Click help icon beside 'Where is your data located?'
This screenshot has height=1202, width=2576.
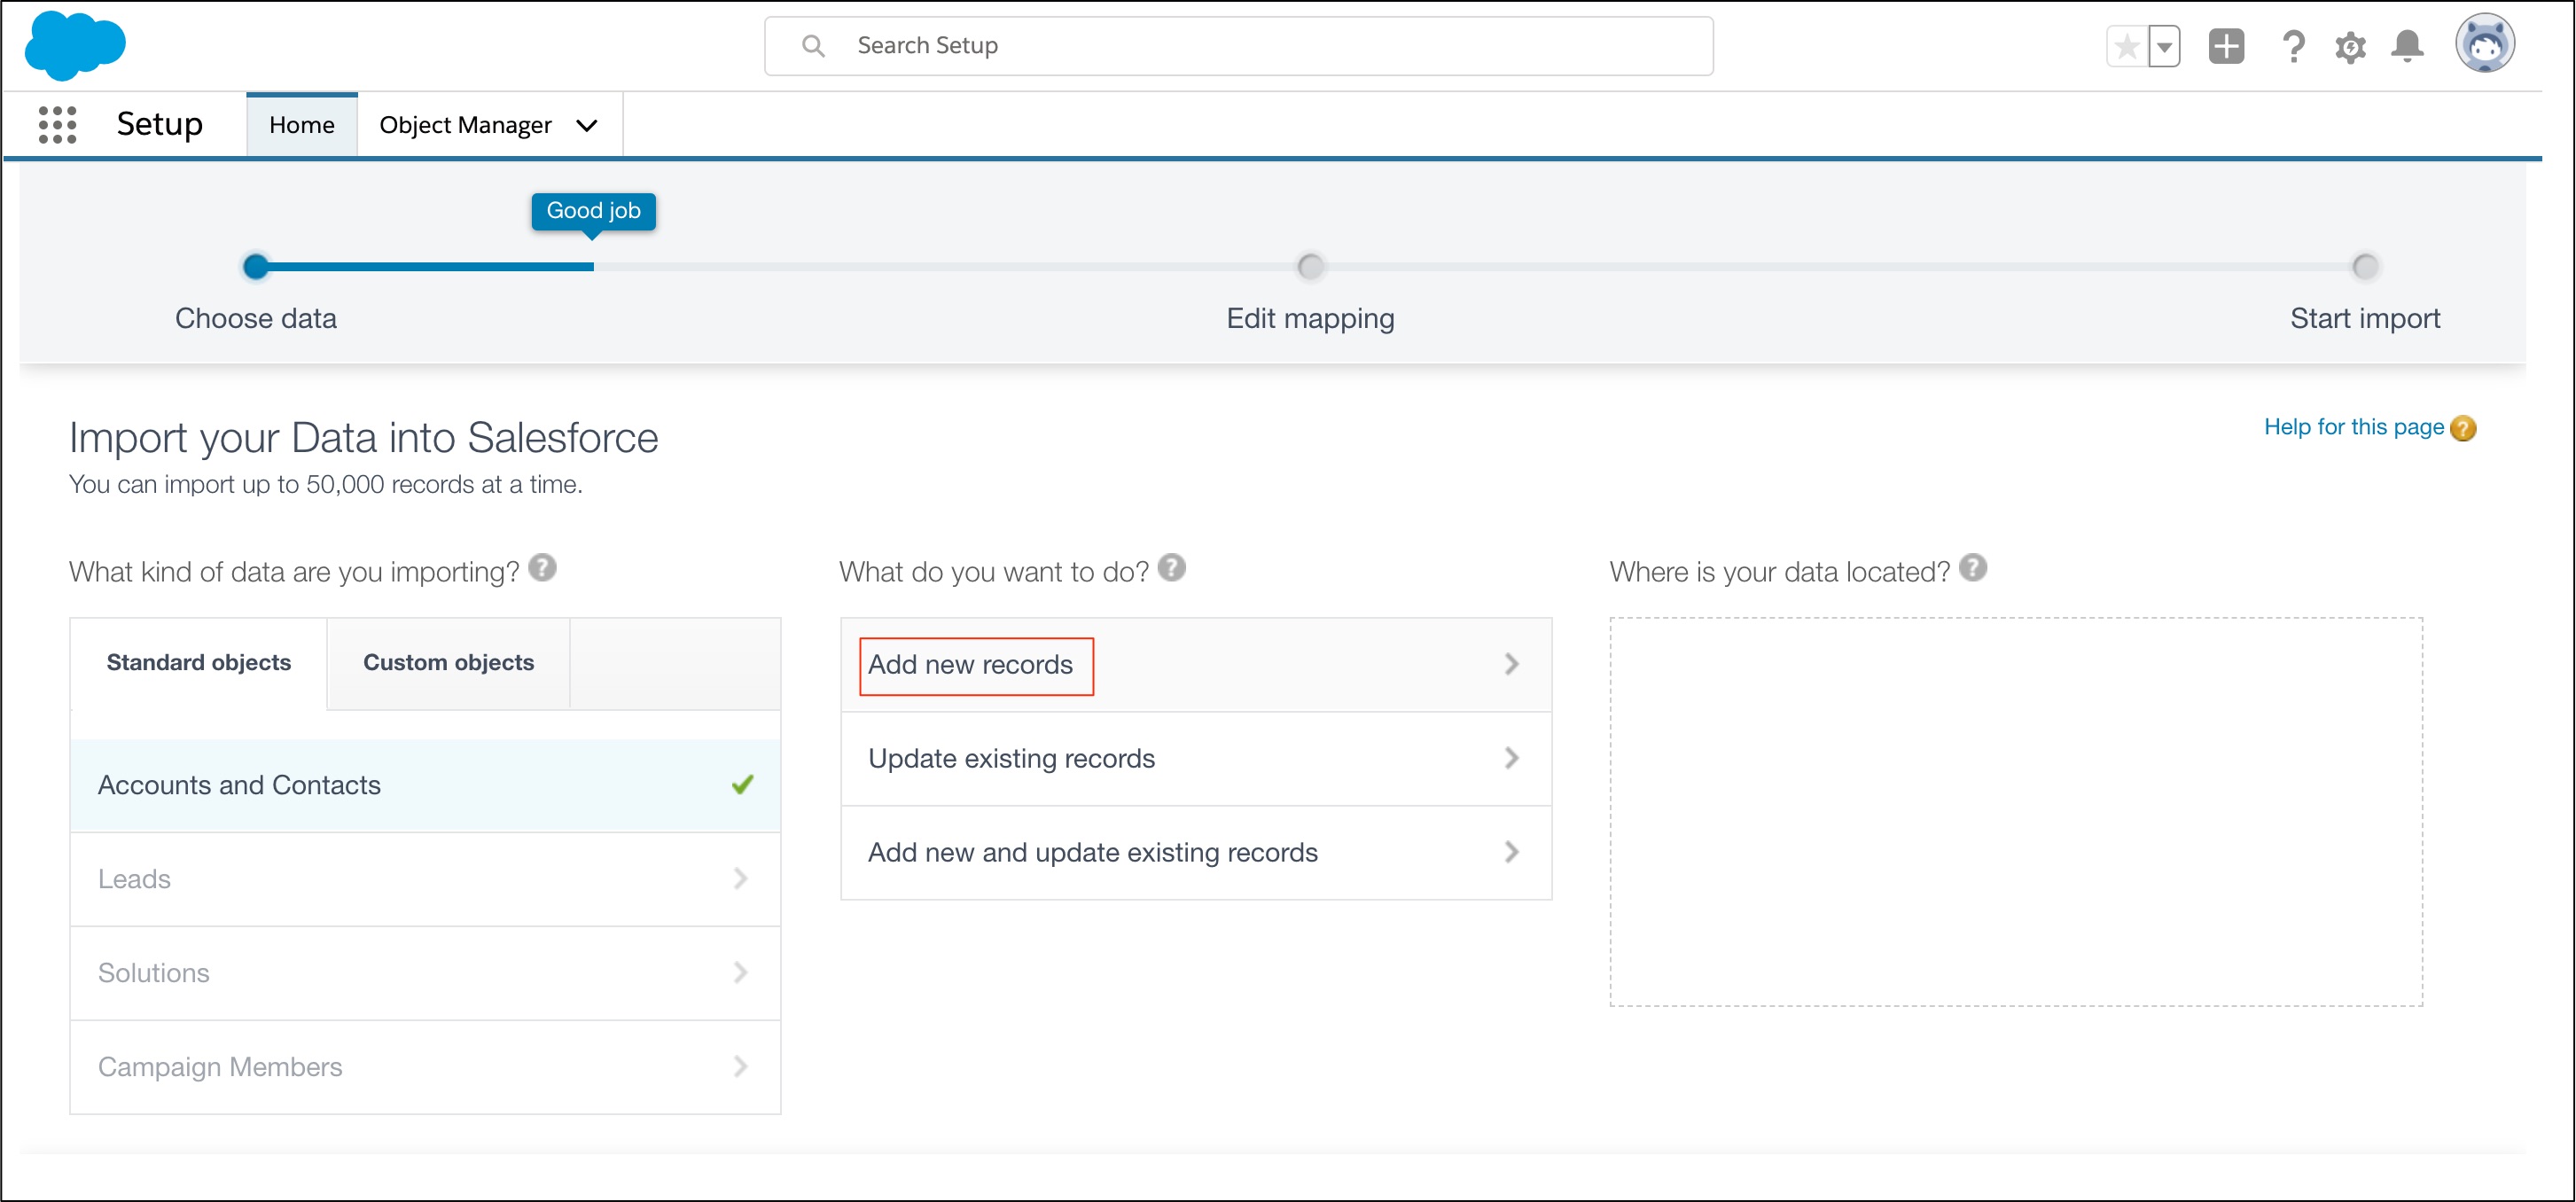tap(1972, 568)
